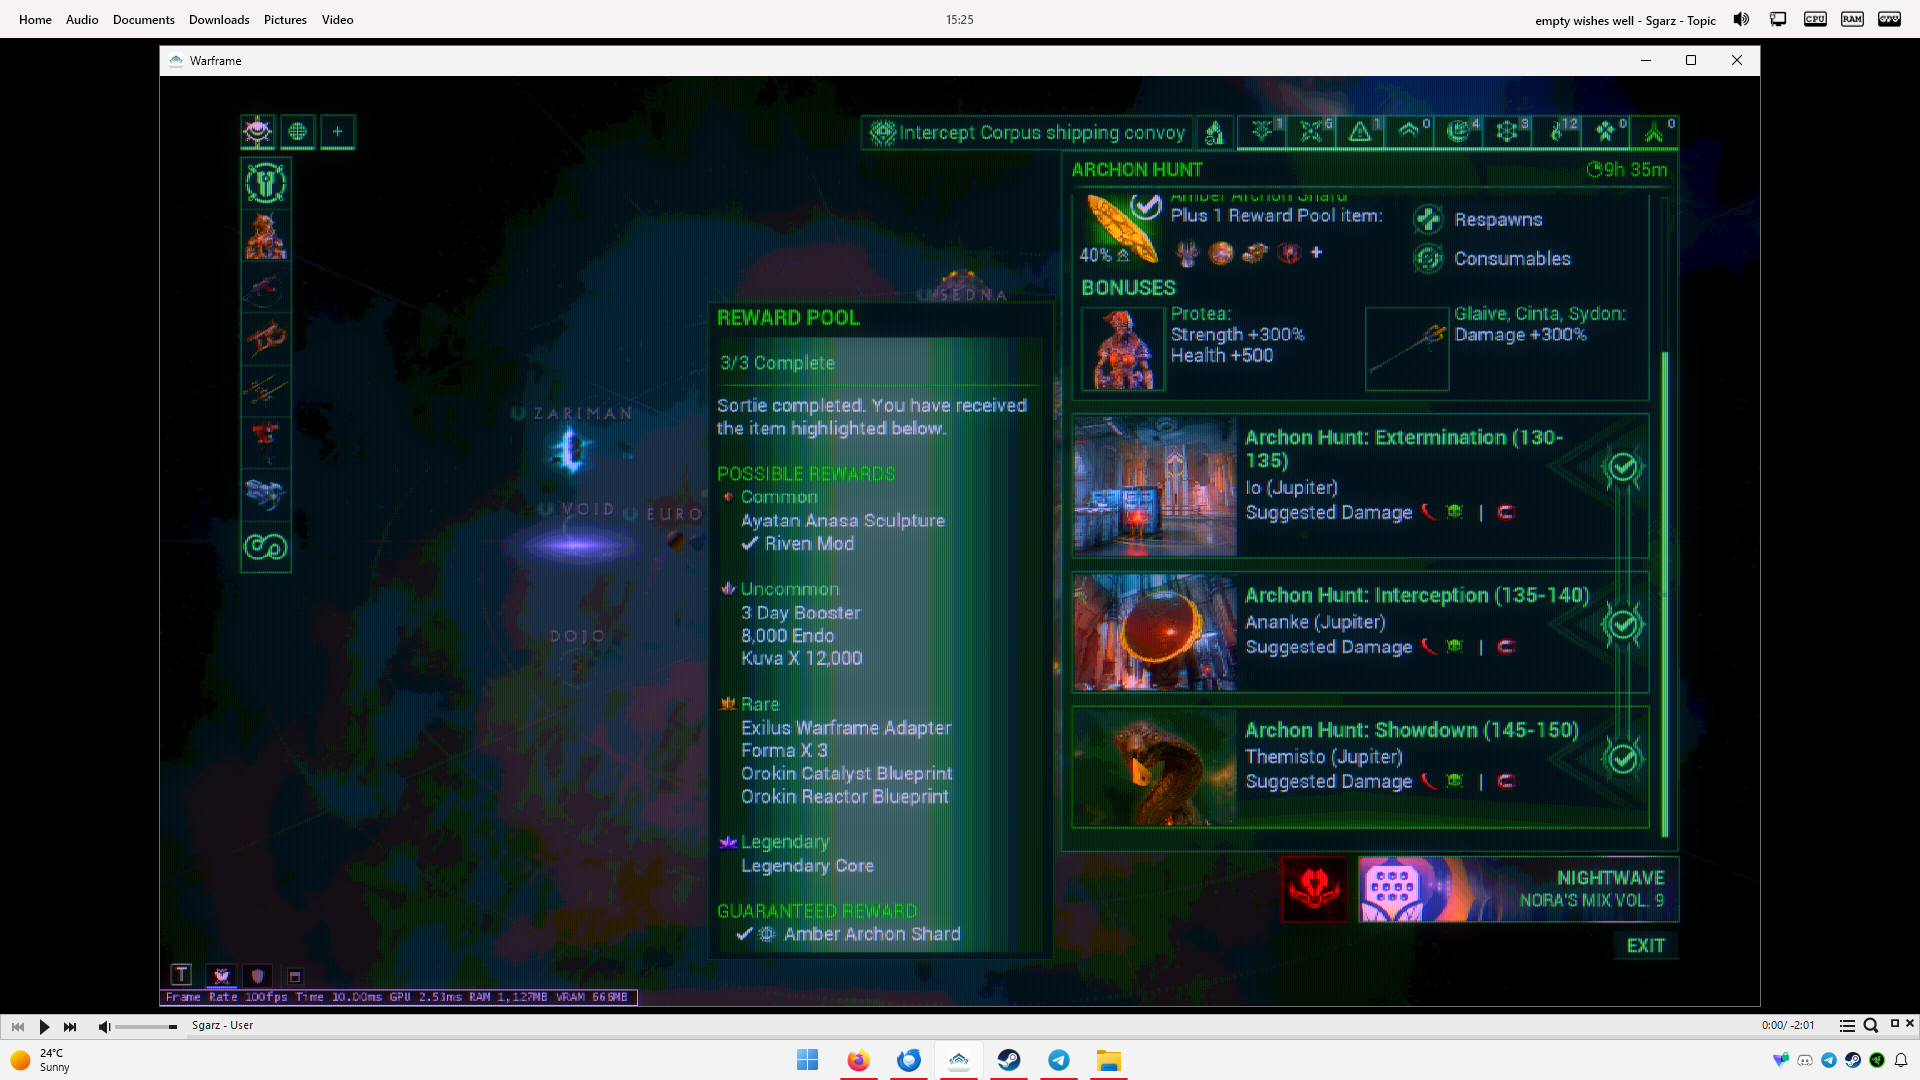Open the invasions crossed-swords tab icon
This screenshot has height=1080, width=1920.
click(x=1311, y=132)
